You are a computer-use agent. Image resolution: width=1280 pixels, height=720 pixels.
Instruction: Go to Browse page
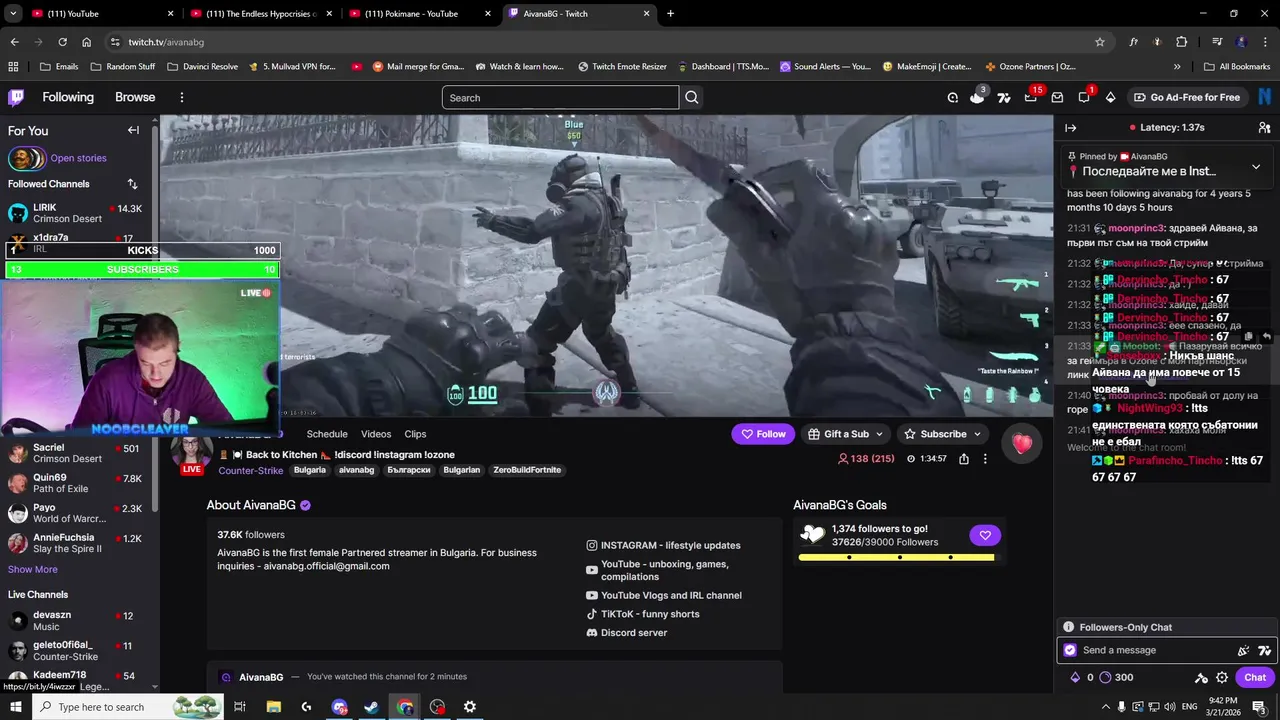[135, 97]
